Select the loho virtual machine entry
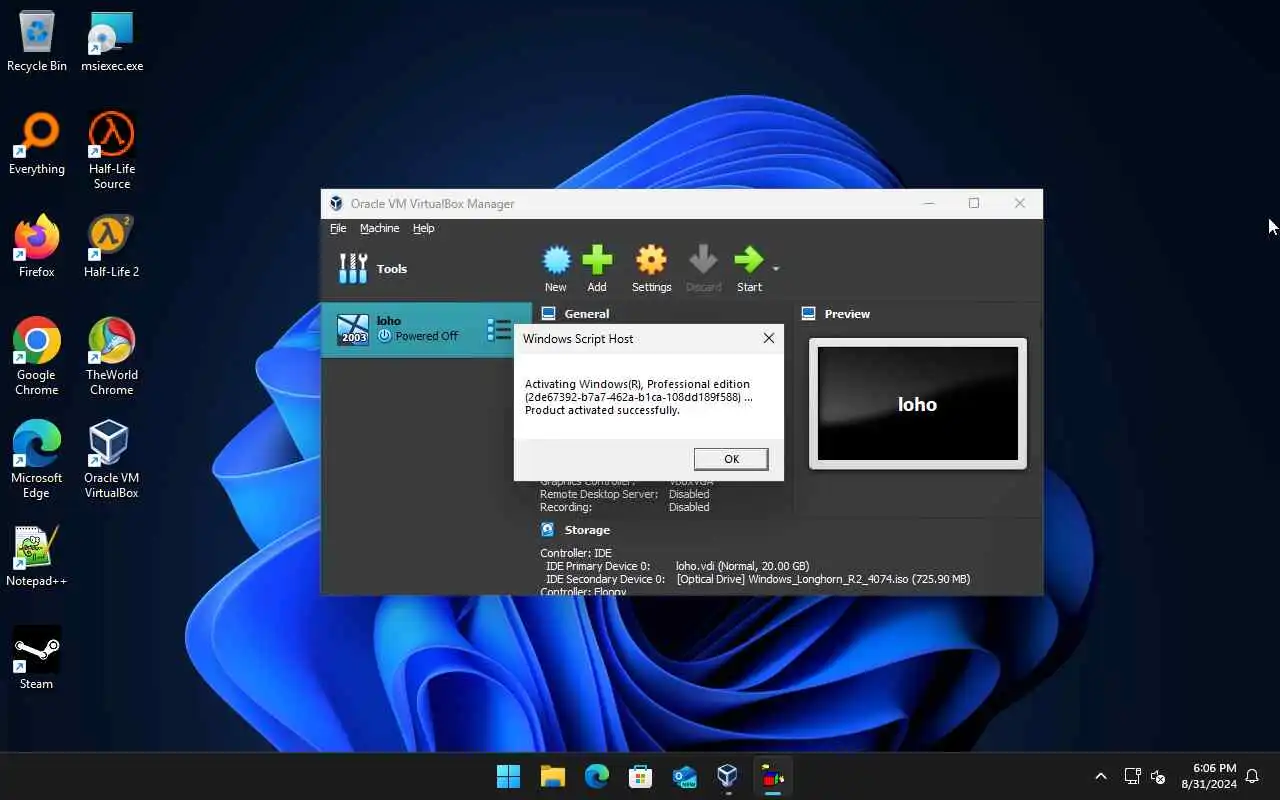The height and width of the screenshot is (800, 1280). 426,329
